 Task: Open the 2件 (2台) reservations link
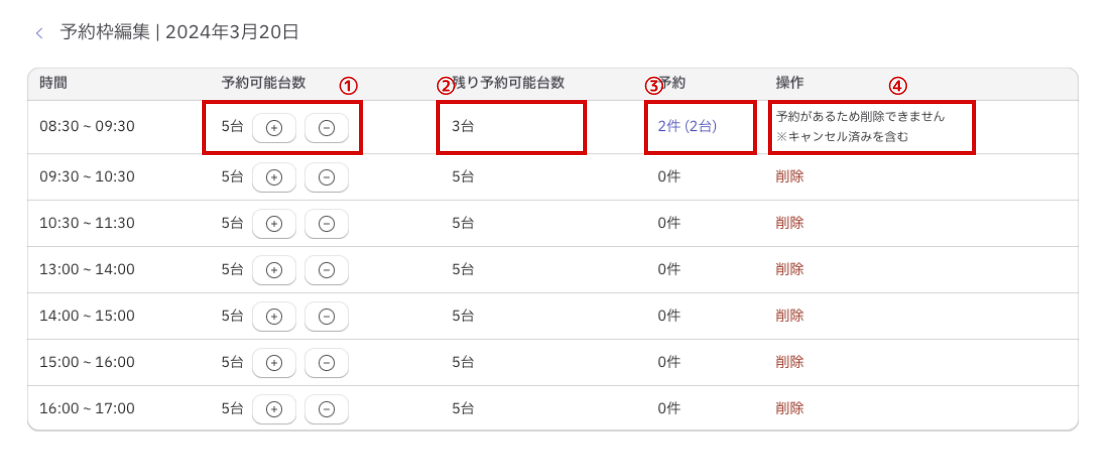point(687,127)
